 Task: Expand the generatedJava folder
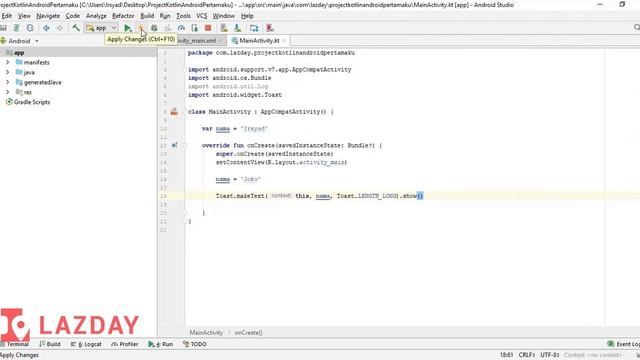tap(7, 82)
